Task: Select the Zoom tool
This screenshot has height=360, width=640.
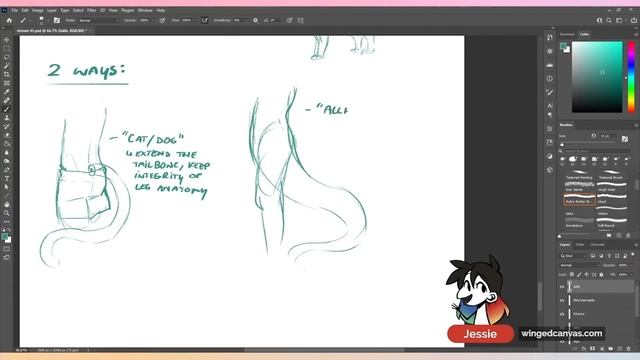Action: point(7,213)
